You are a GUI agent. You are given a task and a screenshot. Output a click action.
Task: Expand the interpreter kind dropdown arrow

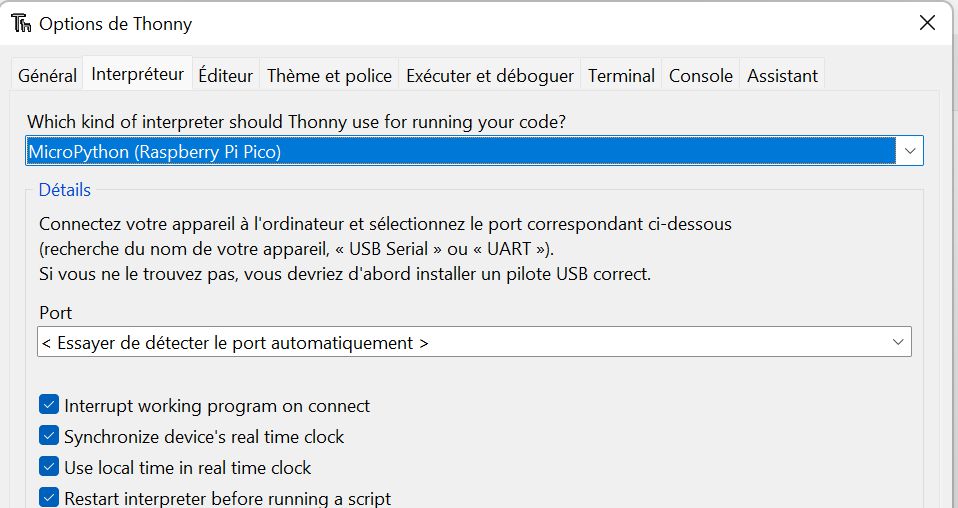pyautogui.click(x=910, y=151)
